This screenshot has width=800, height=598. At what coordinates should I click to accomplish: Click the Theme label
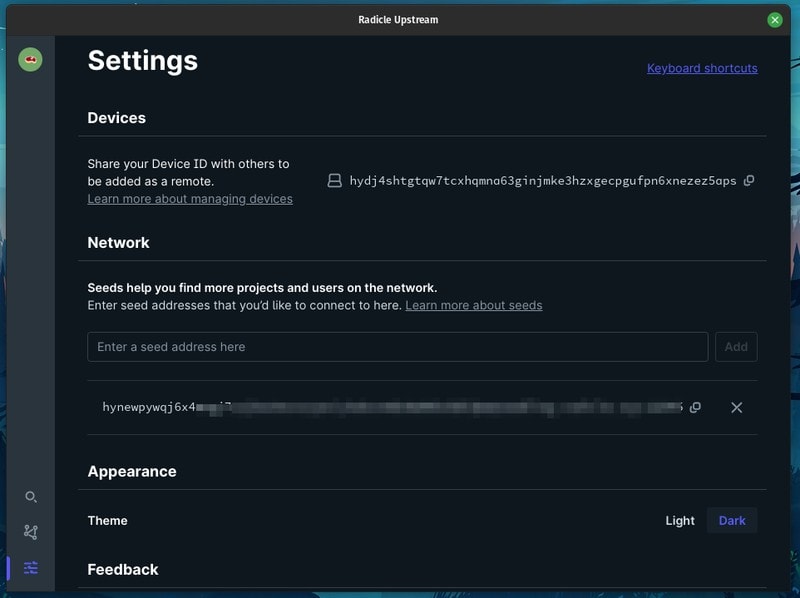(107, 520)
